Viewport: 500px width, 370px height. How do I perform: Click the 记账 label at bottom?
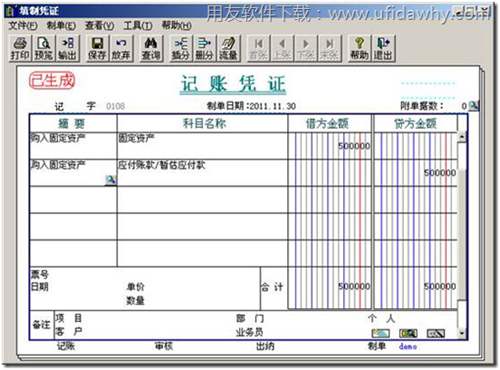(66, 346)
